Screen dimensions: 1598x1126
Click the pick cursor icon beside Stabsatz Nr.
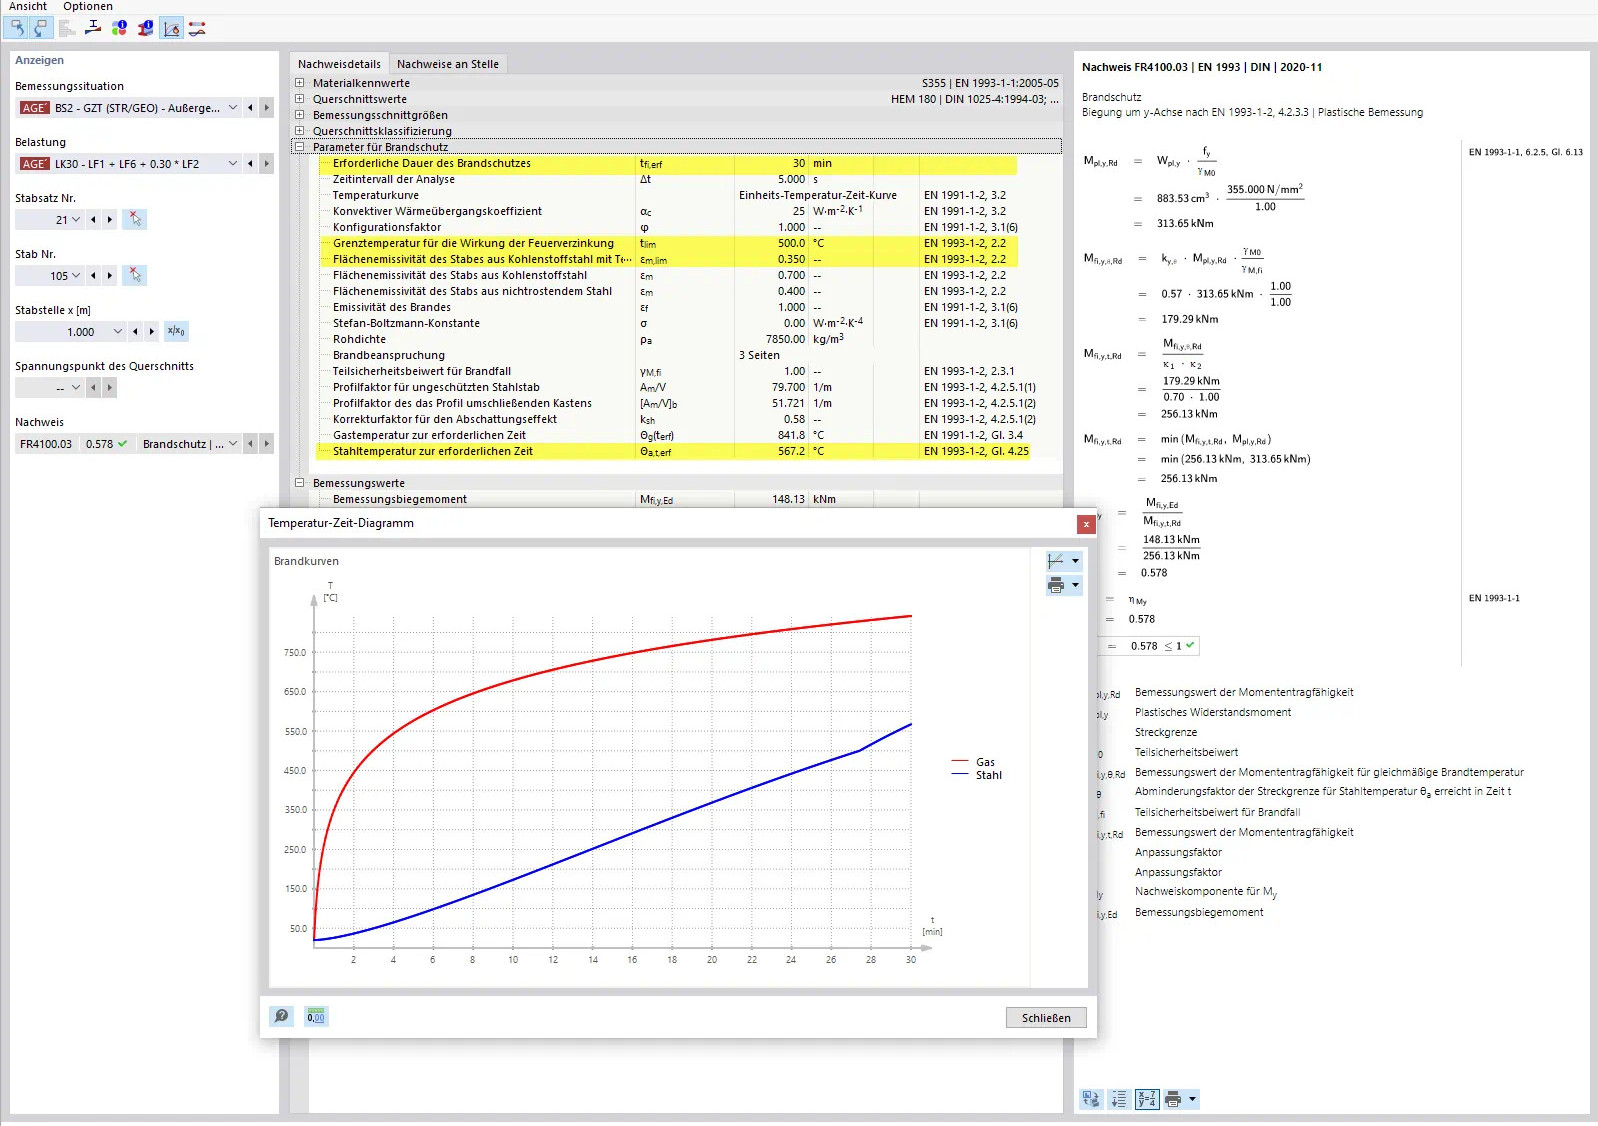point(135,219)
